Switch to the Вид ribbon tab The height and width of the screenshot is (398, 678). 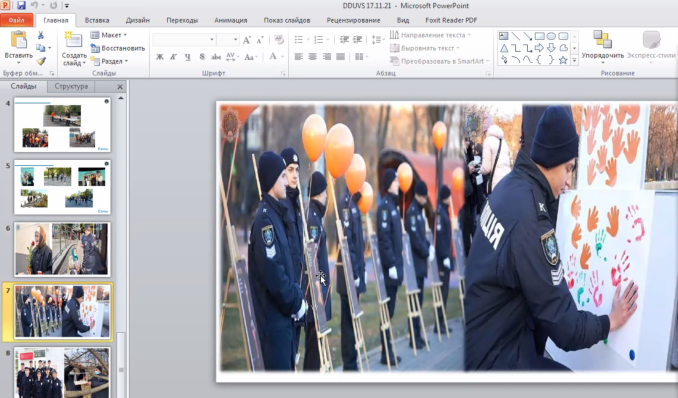point(403,20)
